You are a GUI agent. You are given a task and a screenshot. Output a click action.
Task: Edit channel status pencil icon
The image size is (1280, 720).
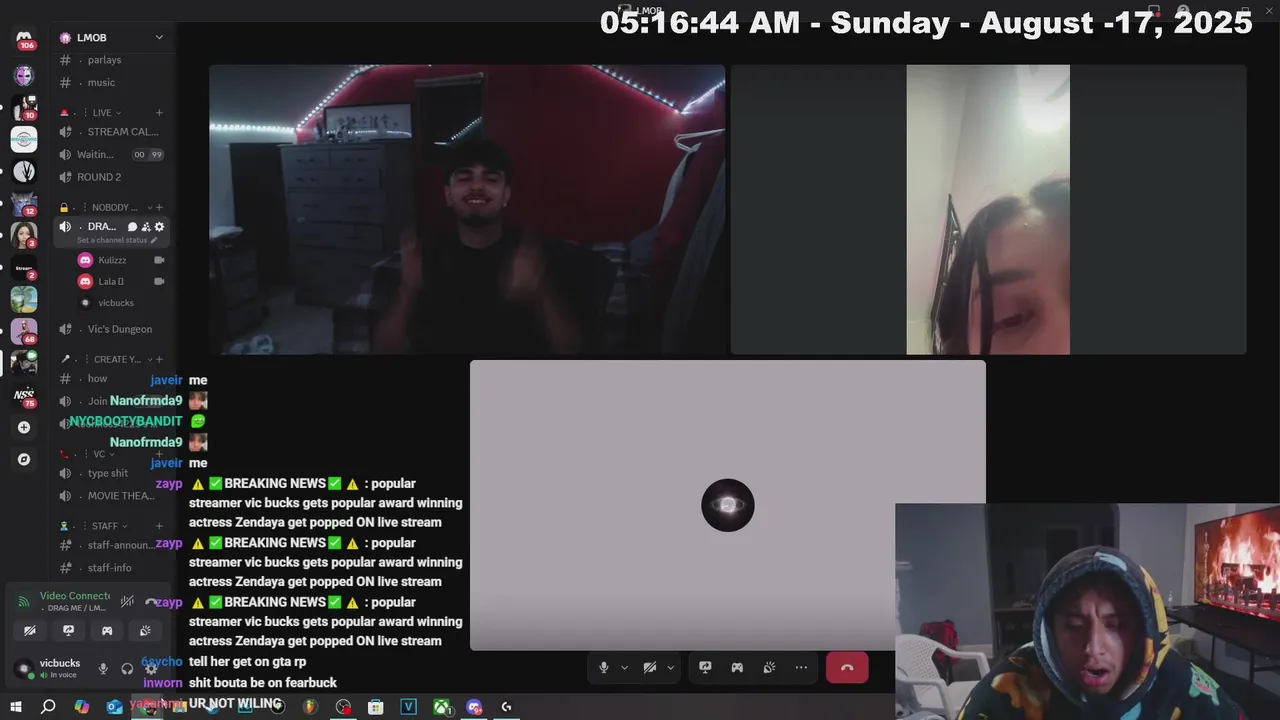pyautogui.click(x=154, y=240)
